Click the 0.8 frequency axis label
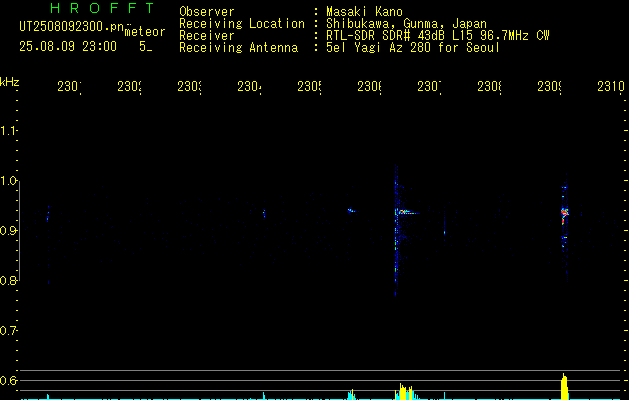Viewport: 629px width, 400px height. tap(8, 280)
